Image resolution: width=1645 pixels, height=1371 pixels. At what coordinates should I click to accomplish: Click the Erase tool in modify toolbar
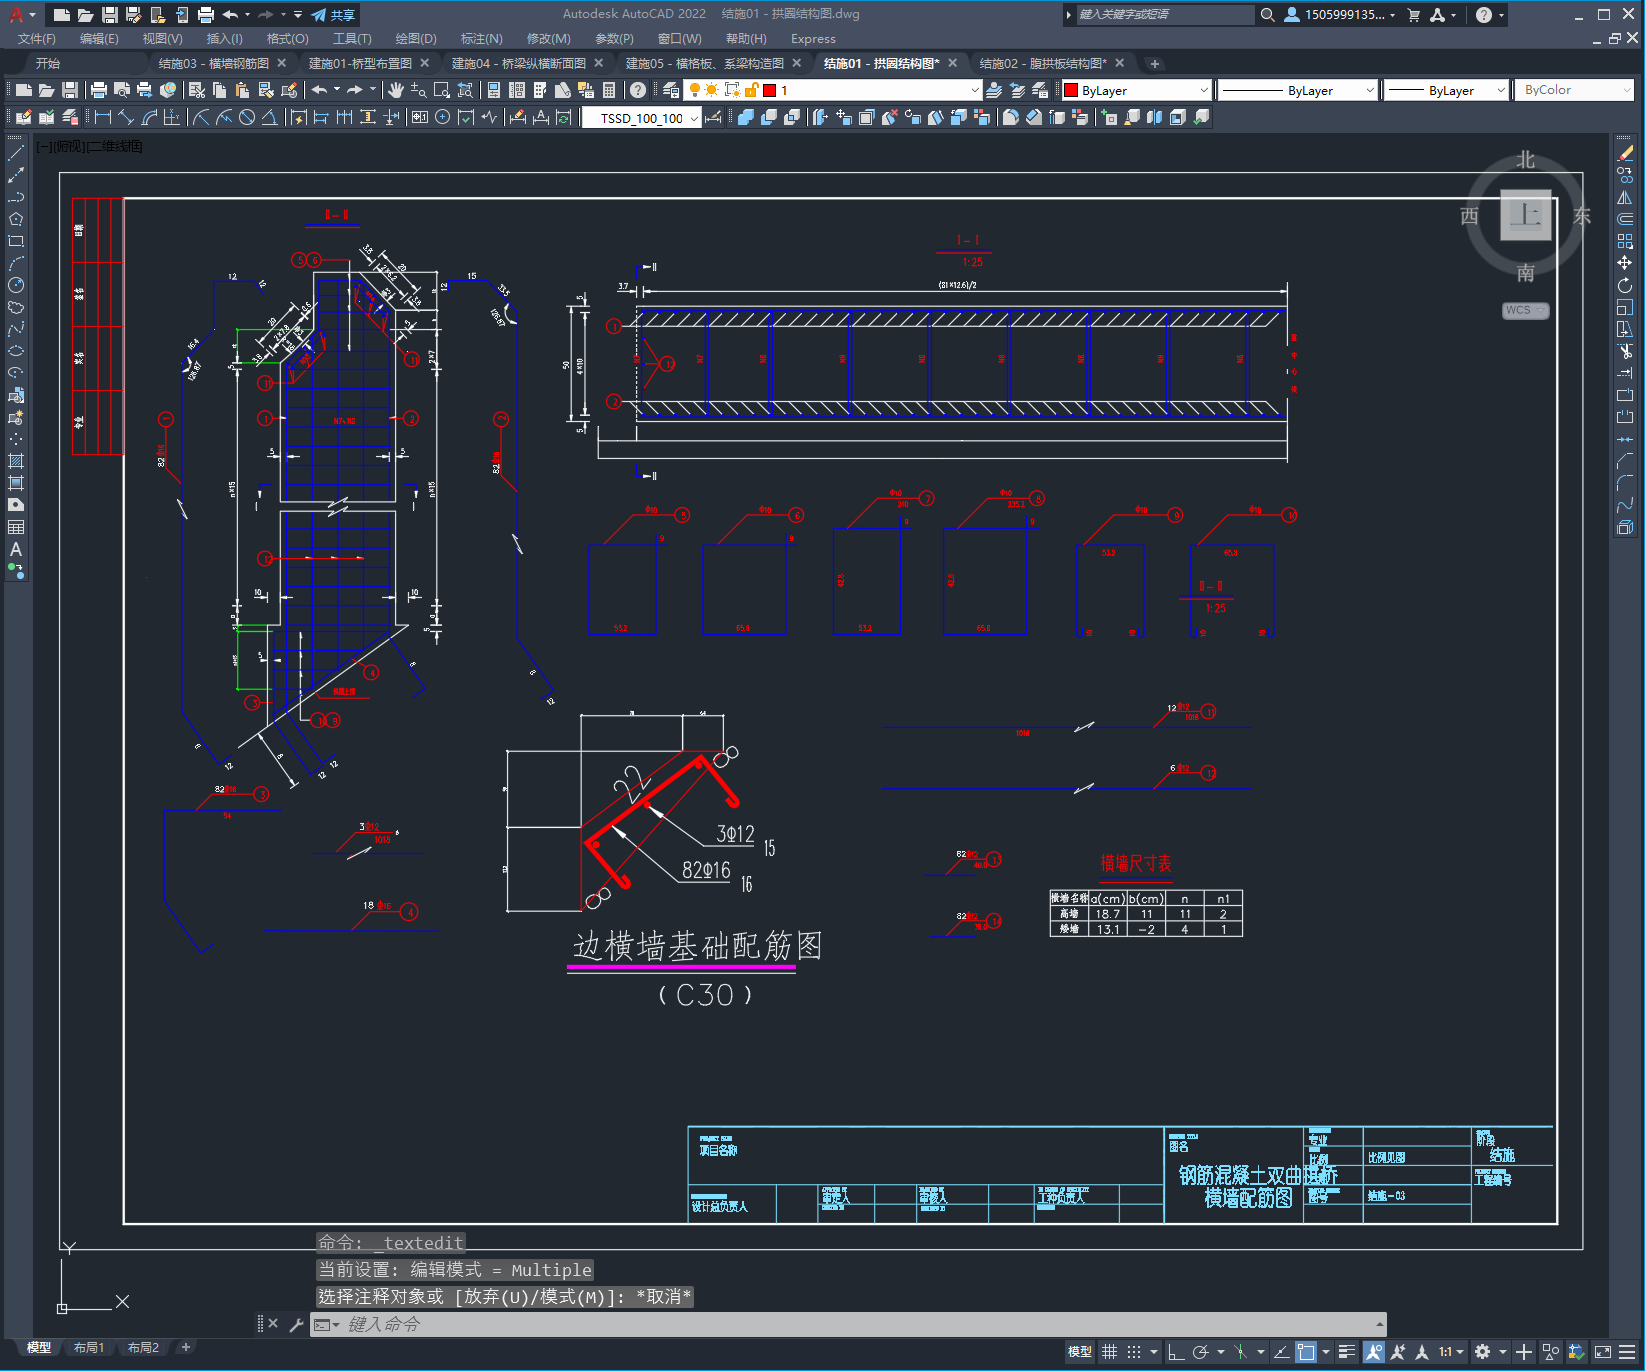pos(1625,154)
